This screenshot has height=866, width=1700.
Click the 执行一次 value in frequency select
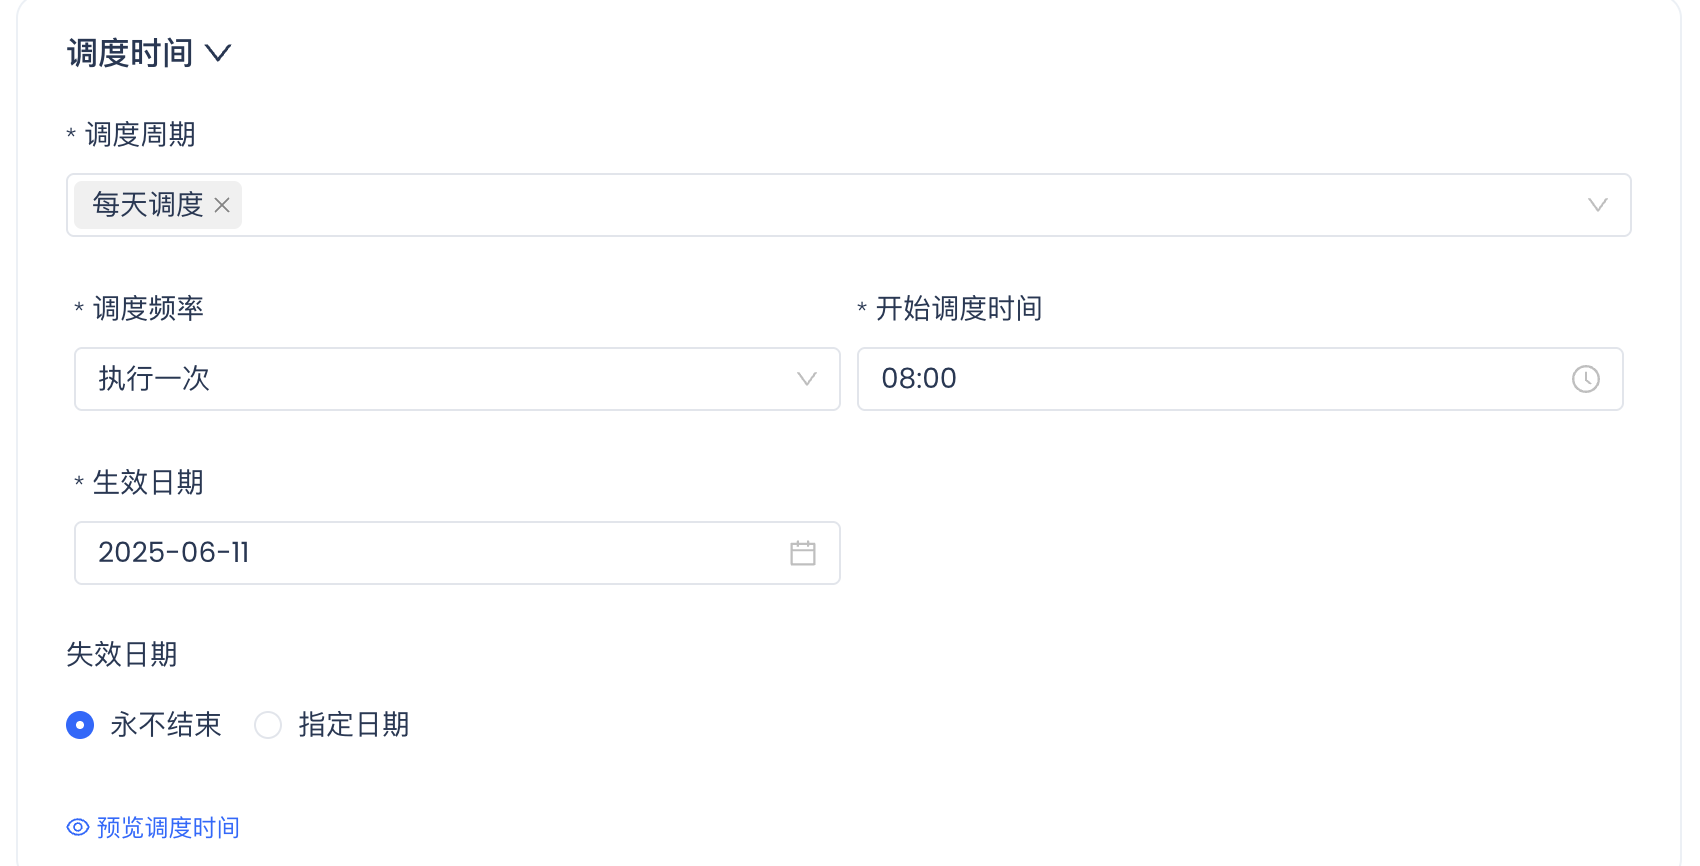click(x=154, y=379)
